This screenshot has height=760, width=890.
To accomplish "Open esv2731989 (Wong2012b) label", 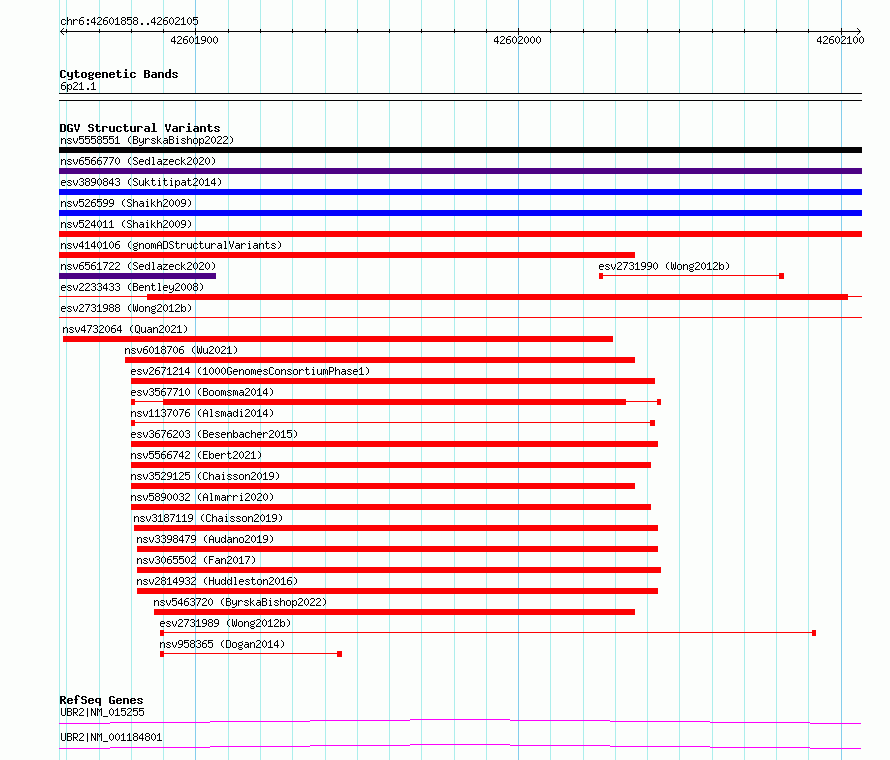I will pyautogui.click(x=225, y=623).
